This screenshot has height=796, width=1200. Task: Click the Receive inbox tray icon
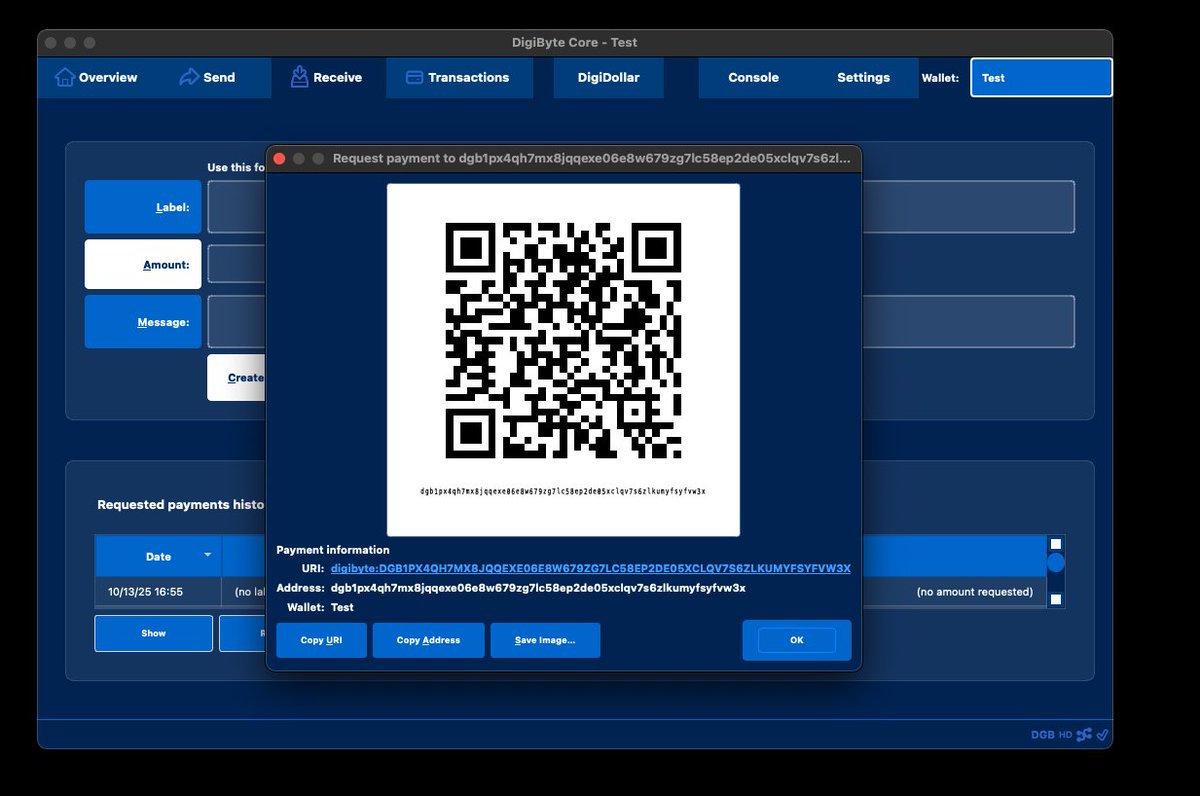tap(298, 77)
